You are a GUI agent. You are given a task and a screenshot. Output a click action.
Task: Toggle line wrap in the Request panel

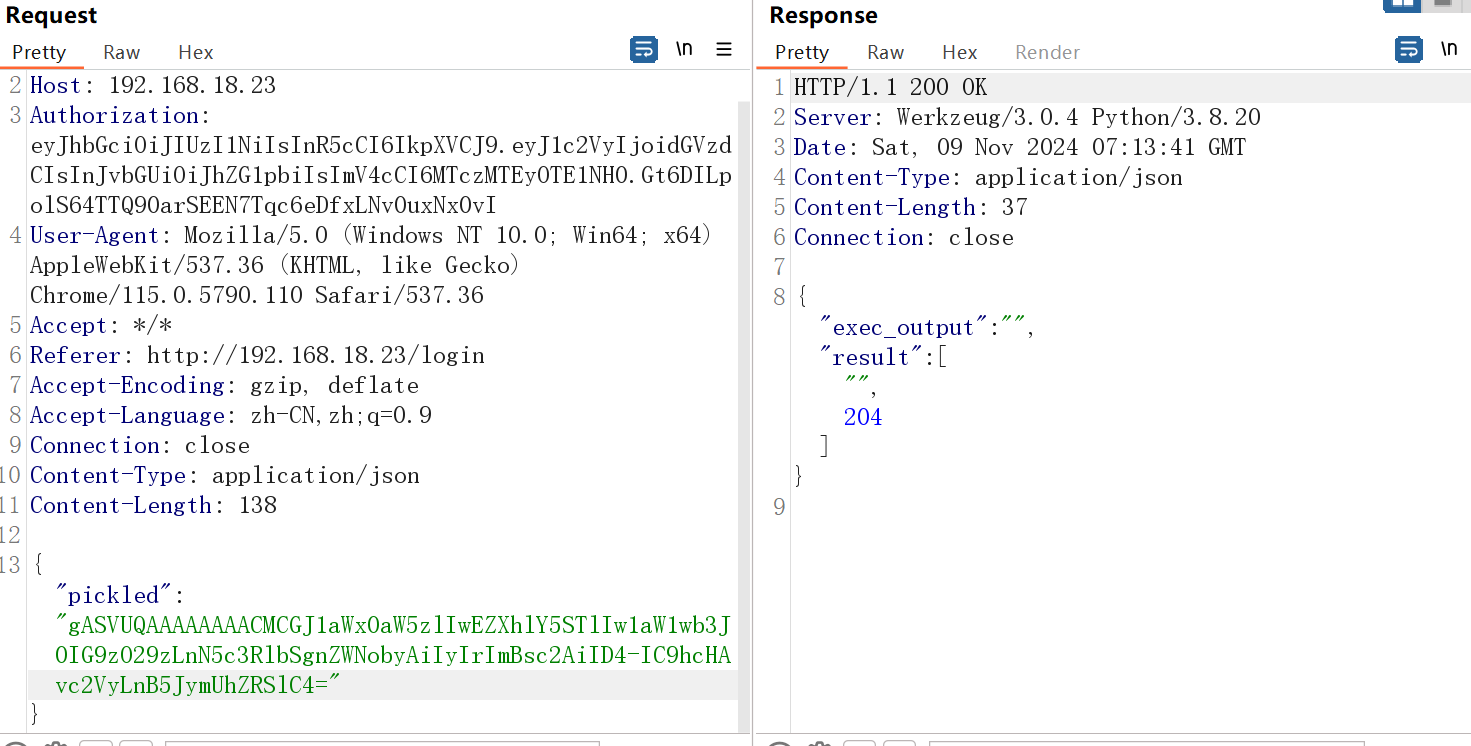tap(644, 49)
